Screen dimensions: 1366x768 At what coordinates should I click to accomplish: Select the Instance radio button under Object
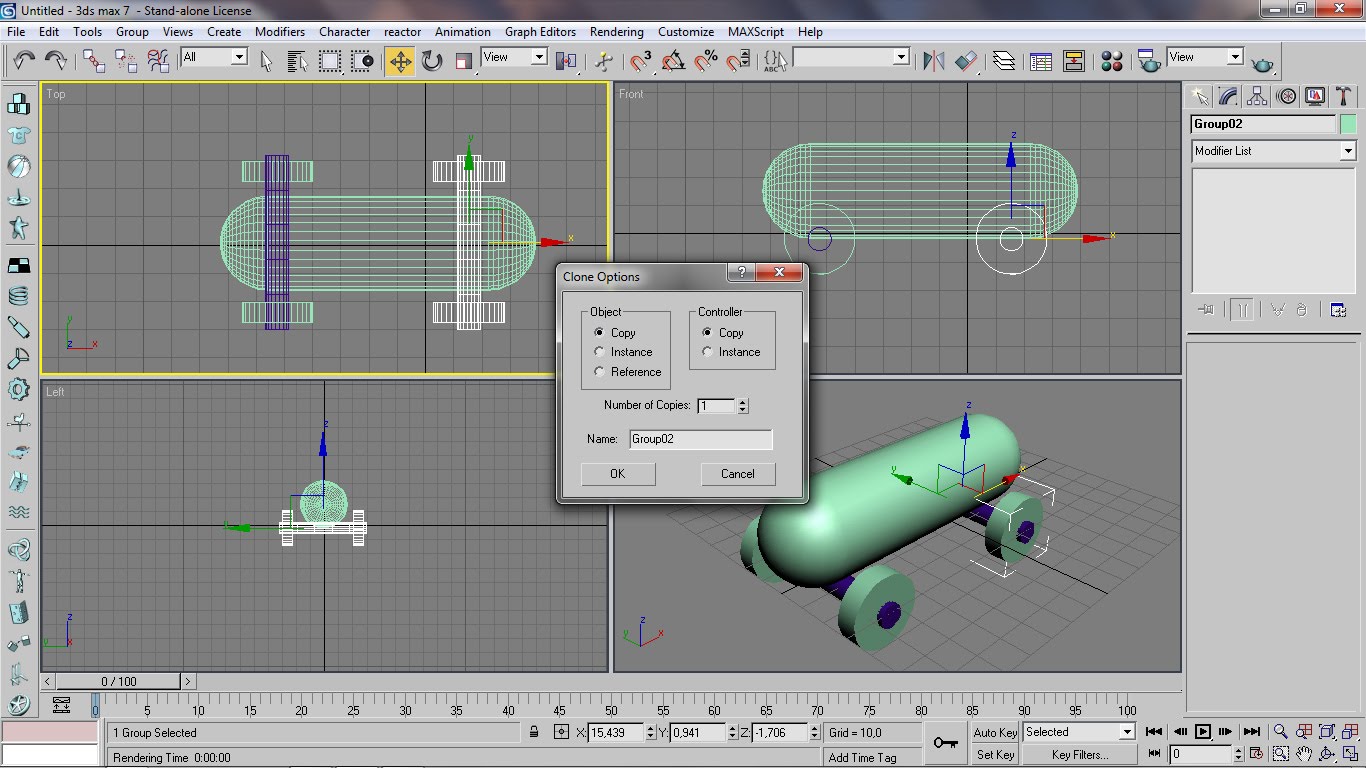[x=600, y=352]
